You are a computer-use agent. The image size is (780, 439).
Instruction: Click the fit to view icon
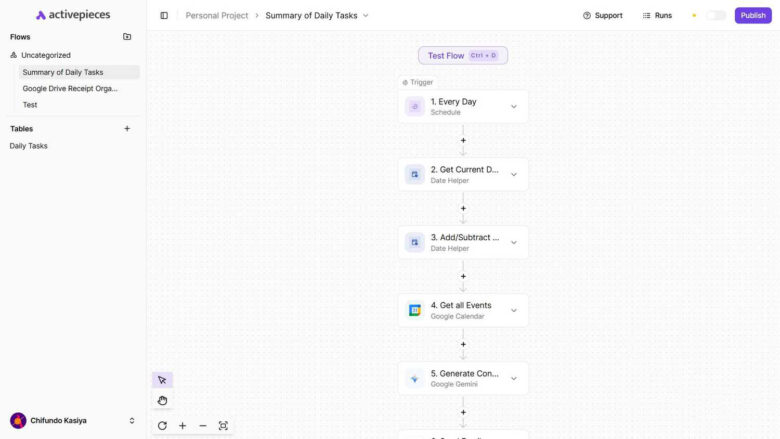(x=223, y=426)
